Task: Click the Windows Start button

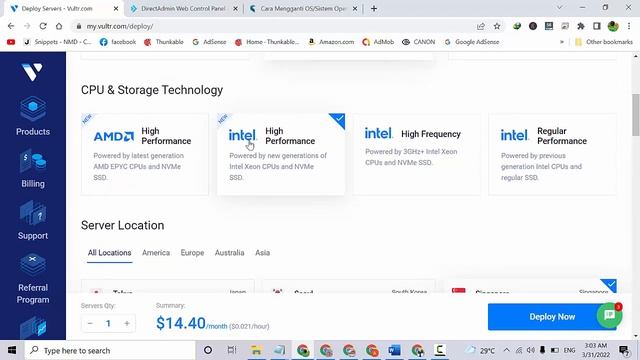Action: click(12, 350)
